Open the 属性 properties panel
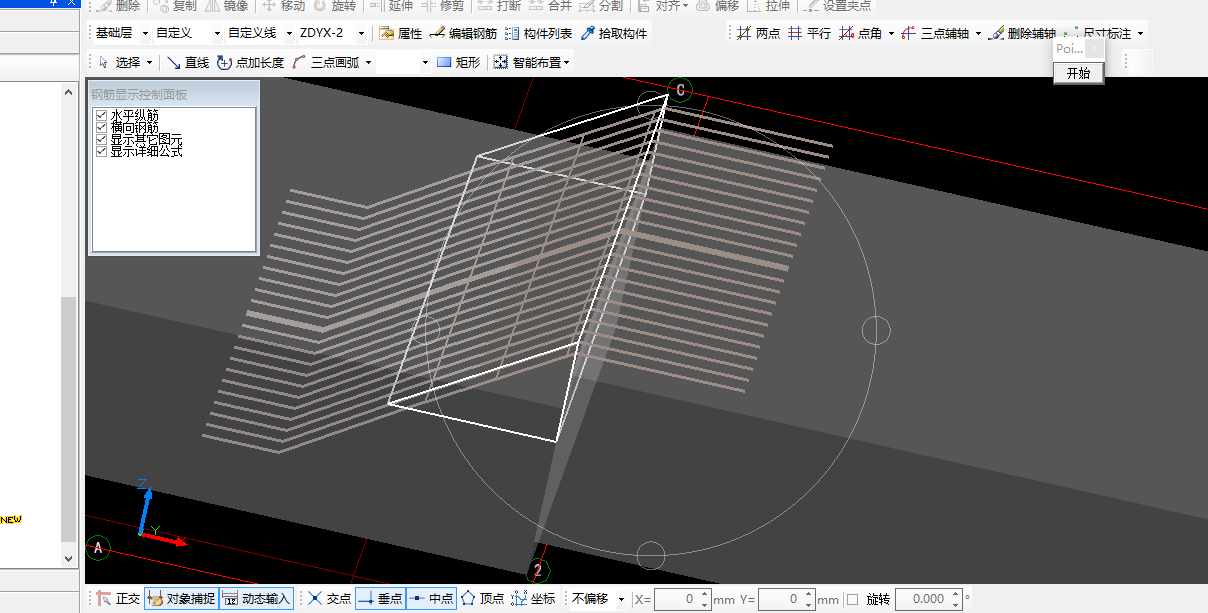The width and height of the screenshot is (1208, 613). pos(401,33)
